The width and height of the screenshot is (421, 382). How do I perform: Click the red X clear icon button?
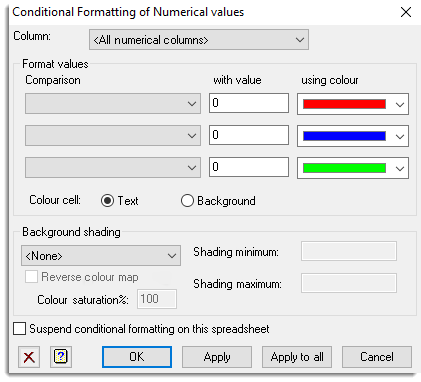pos(29,357)
